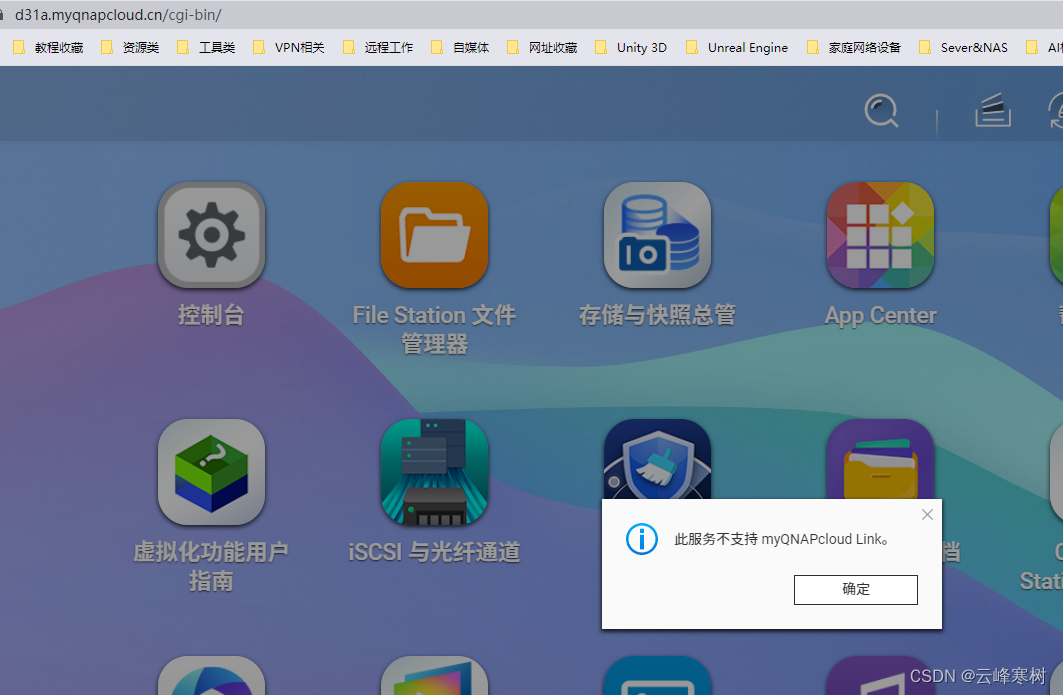Image resolution: width=1063 pixels, height=695 pixels.
Task: Close the myQNAPcloud Link info dialog
Action: (x=927, y=515)
